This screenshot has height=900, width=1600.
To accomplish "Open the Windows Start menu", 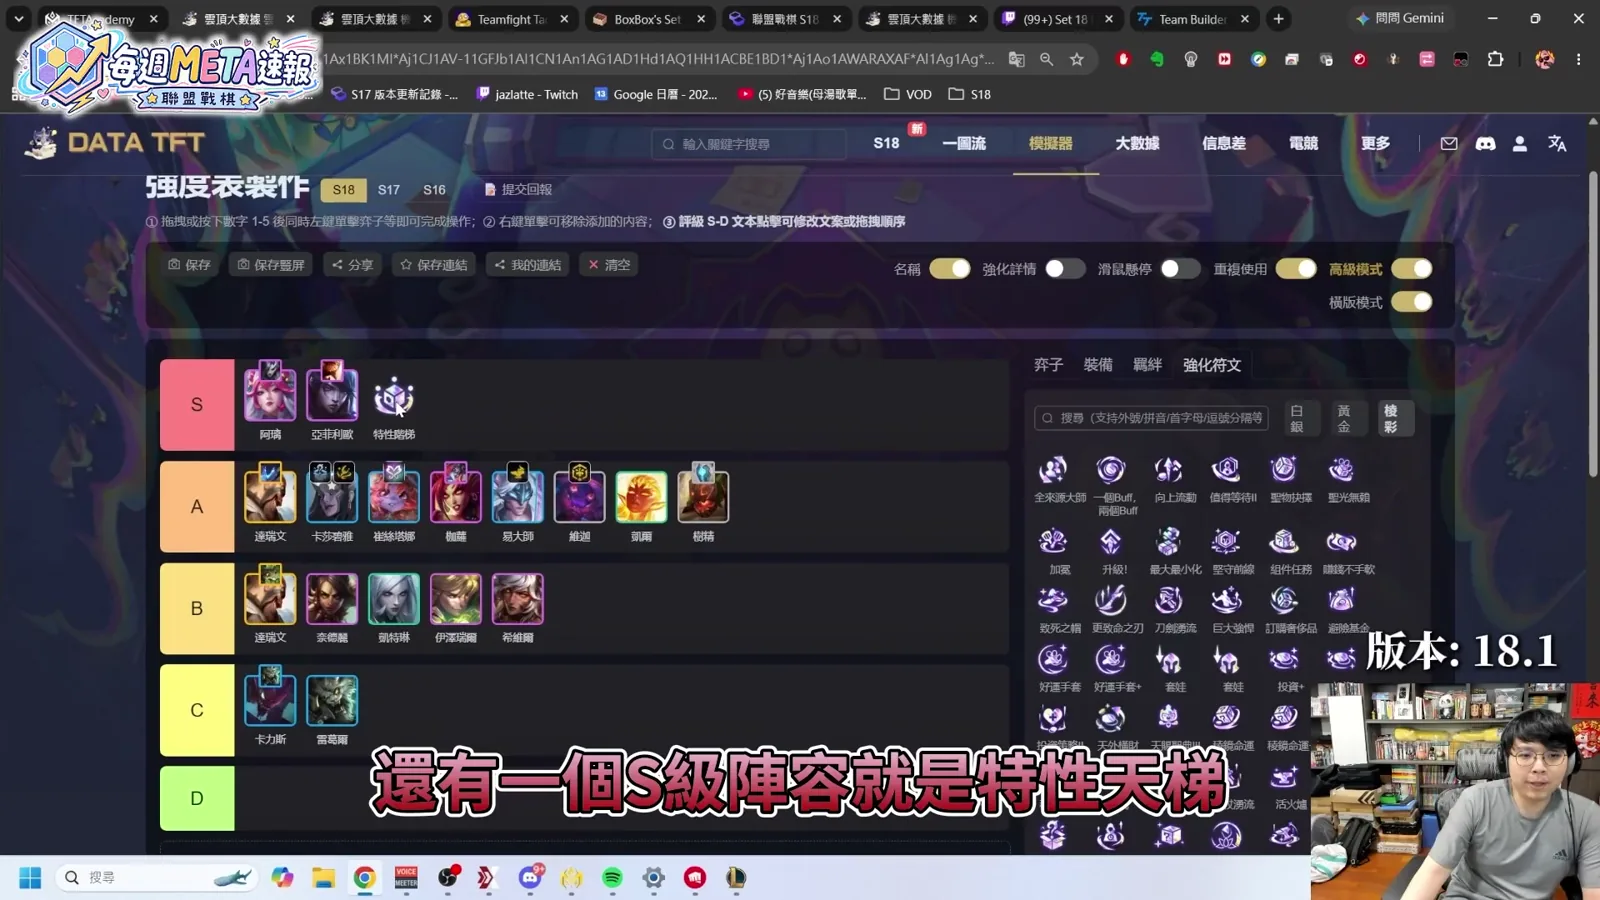I will pos(30,878).
